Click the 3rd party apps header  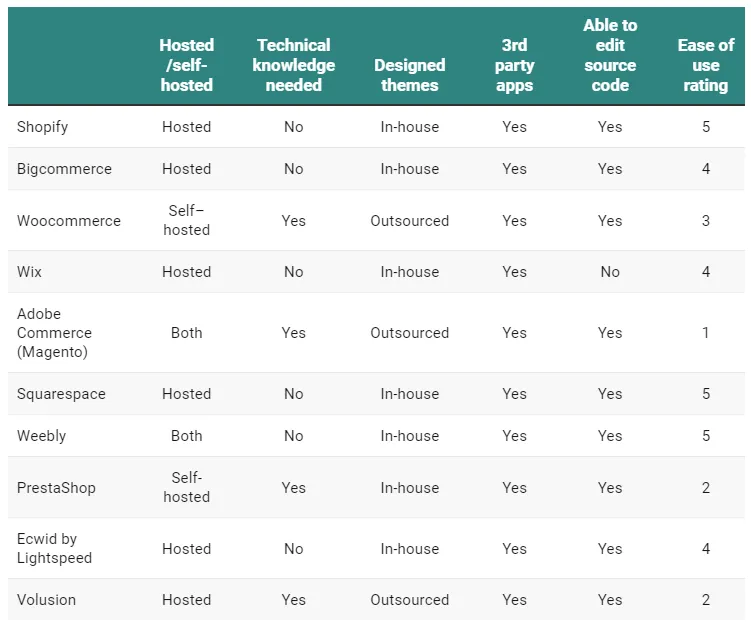pyautogui.click(x=514, y=65)
